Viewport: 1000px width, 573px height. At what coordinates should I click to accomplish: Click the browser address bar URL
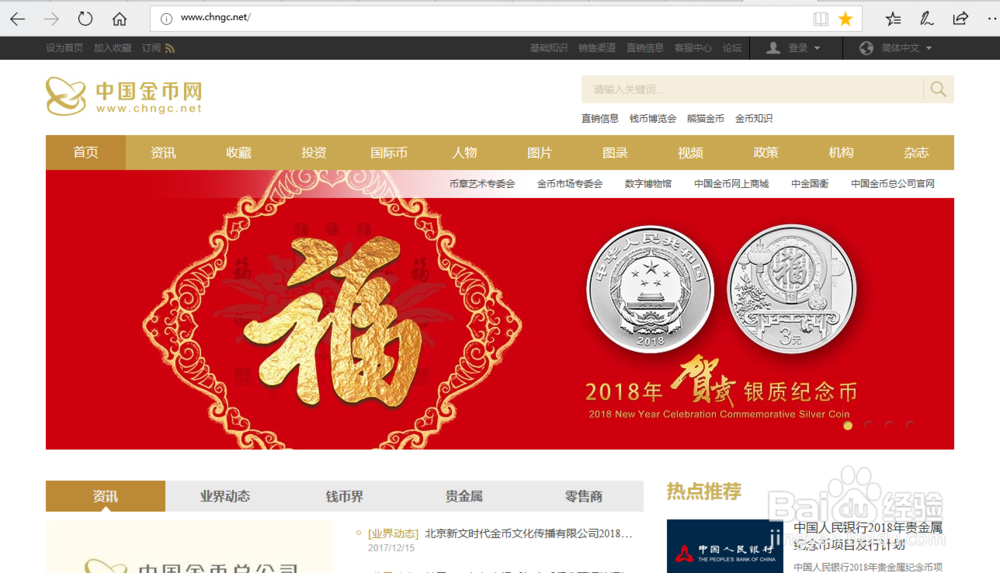coord(215,17)
